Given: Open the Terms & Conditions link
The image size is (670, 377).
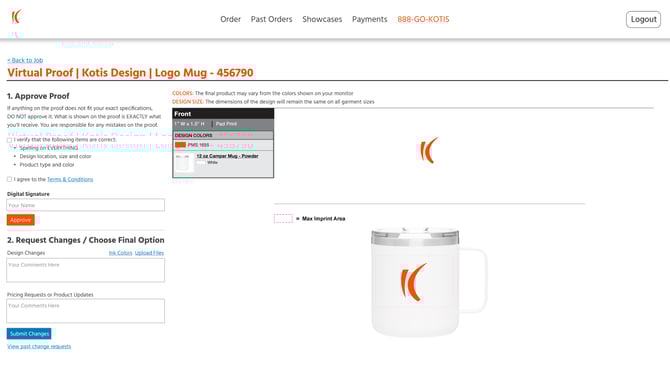Looking at the screenshot, I should tap(70, 179).
